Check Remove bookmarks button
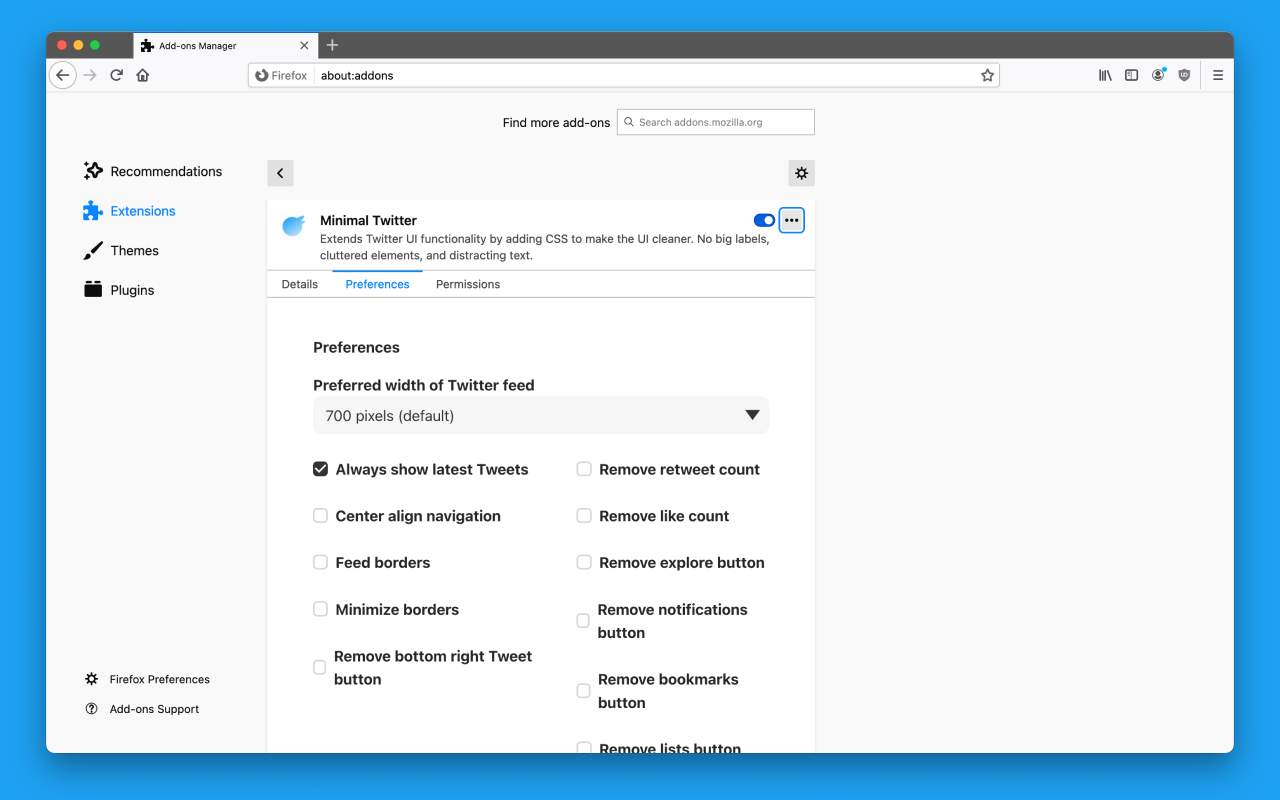1280x800 pixels. point(583,691)
